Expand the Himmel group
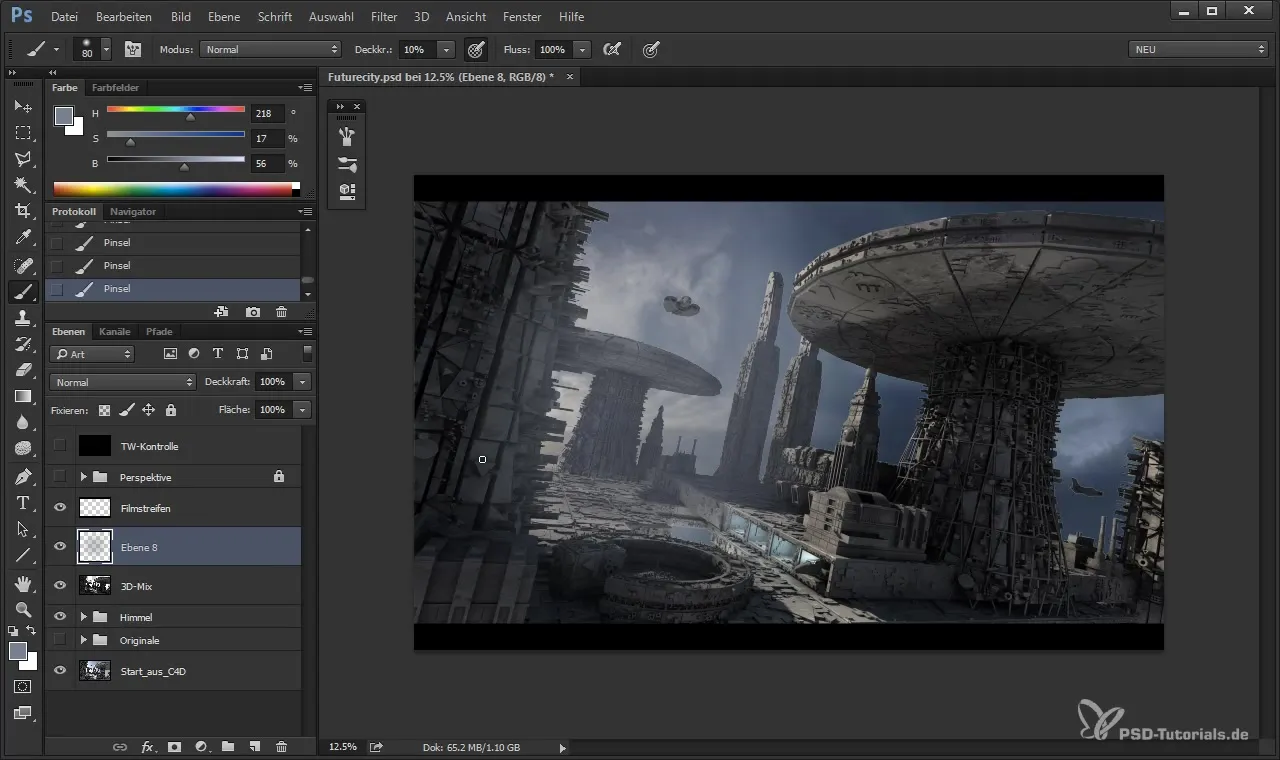This screenshot has width=1280, height=760. [x=84, y=617]
